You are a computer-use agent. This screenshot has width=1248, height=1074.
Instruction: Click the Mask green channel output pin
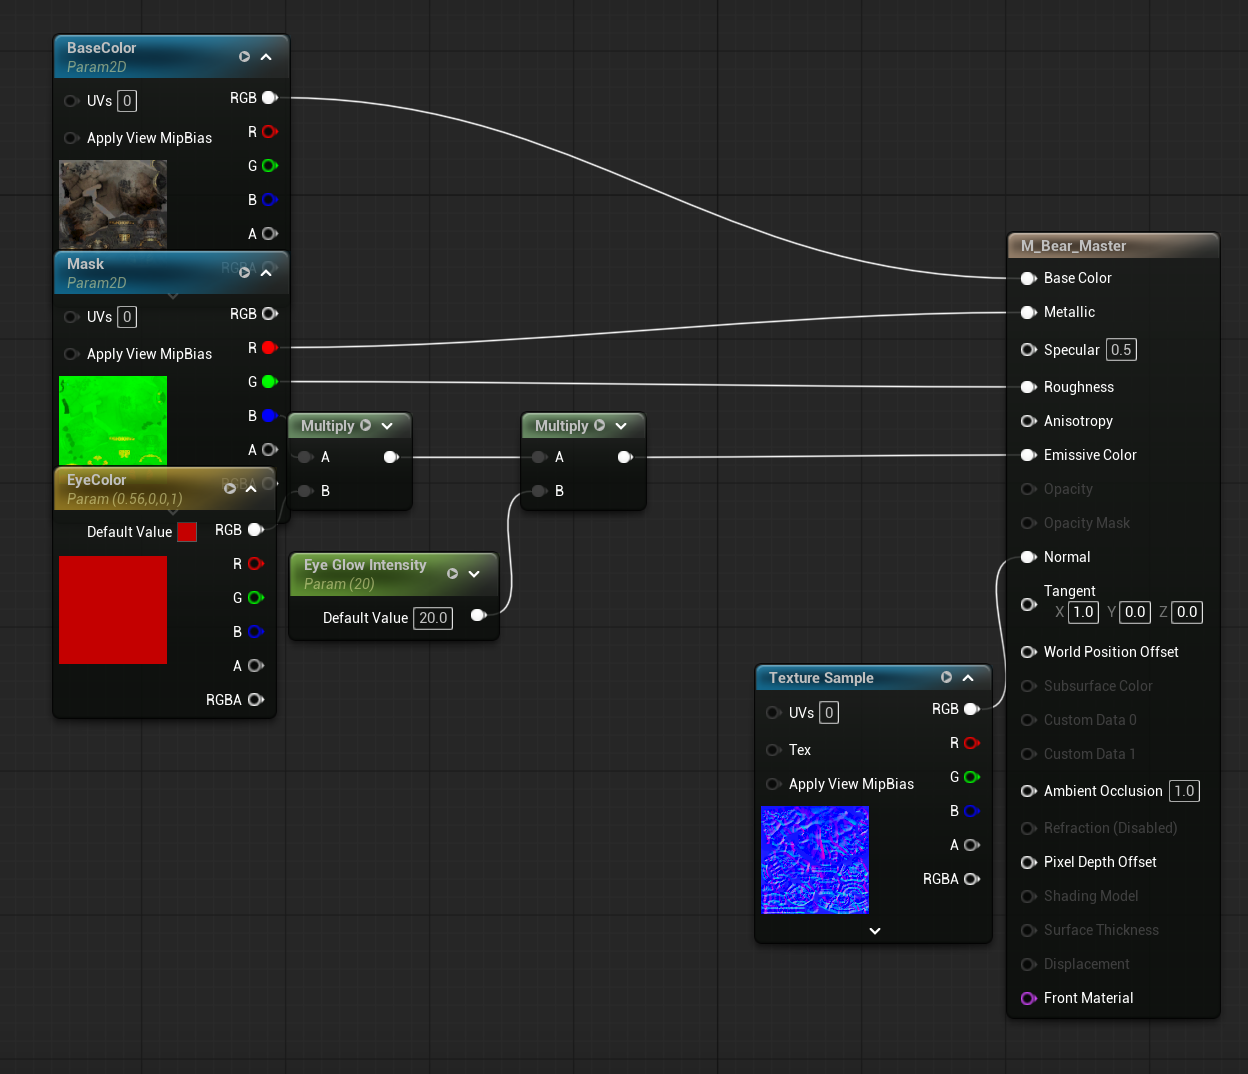(269, 382)
